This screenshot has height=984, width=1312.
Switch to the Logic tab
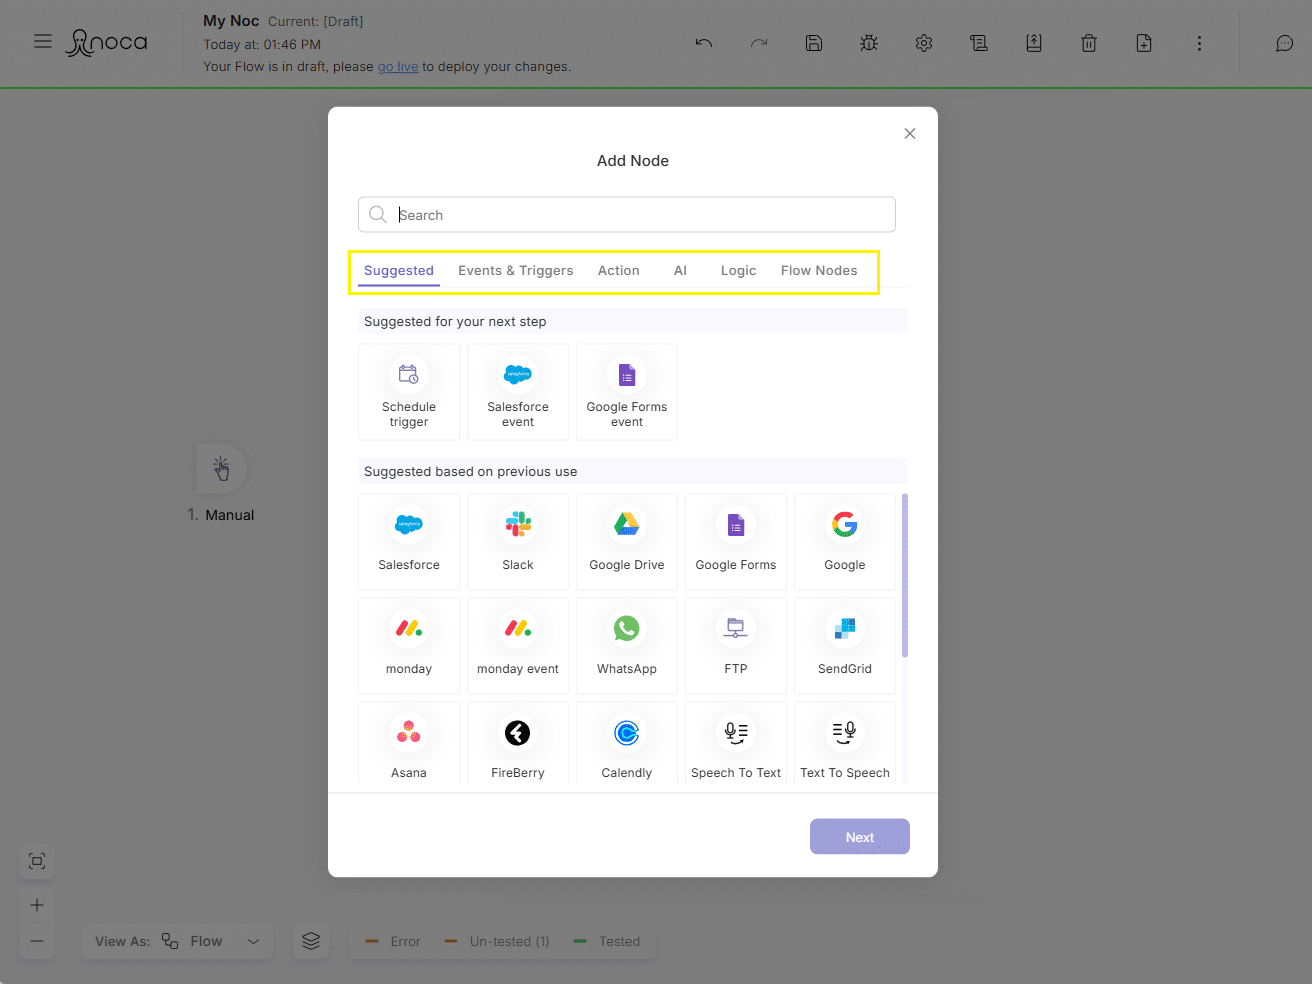[x=738, y=271]
